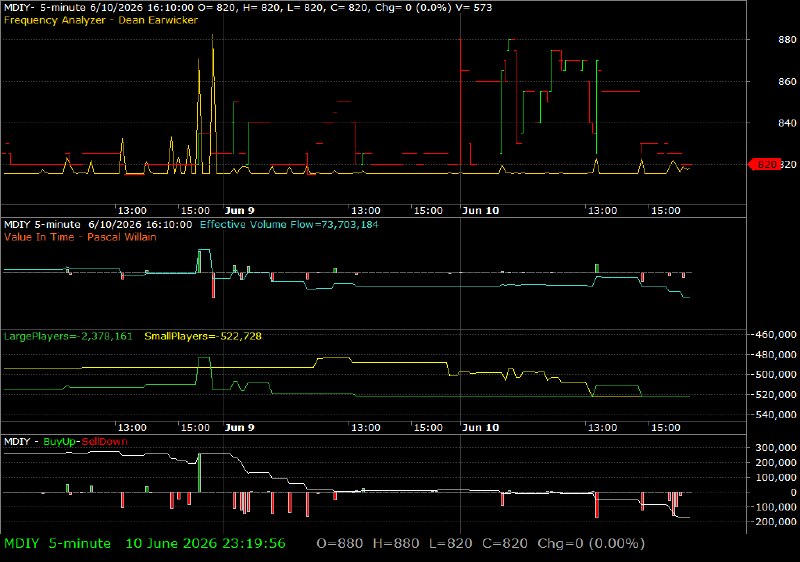This screenshot has height=562, width=800.
Task: Click "Jun 10" on the LargePlayers pane time axis
Action: pyautogui.click(x=480, y=427)
